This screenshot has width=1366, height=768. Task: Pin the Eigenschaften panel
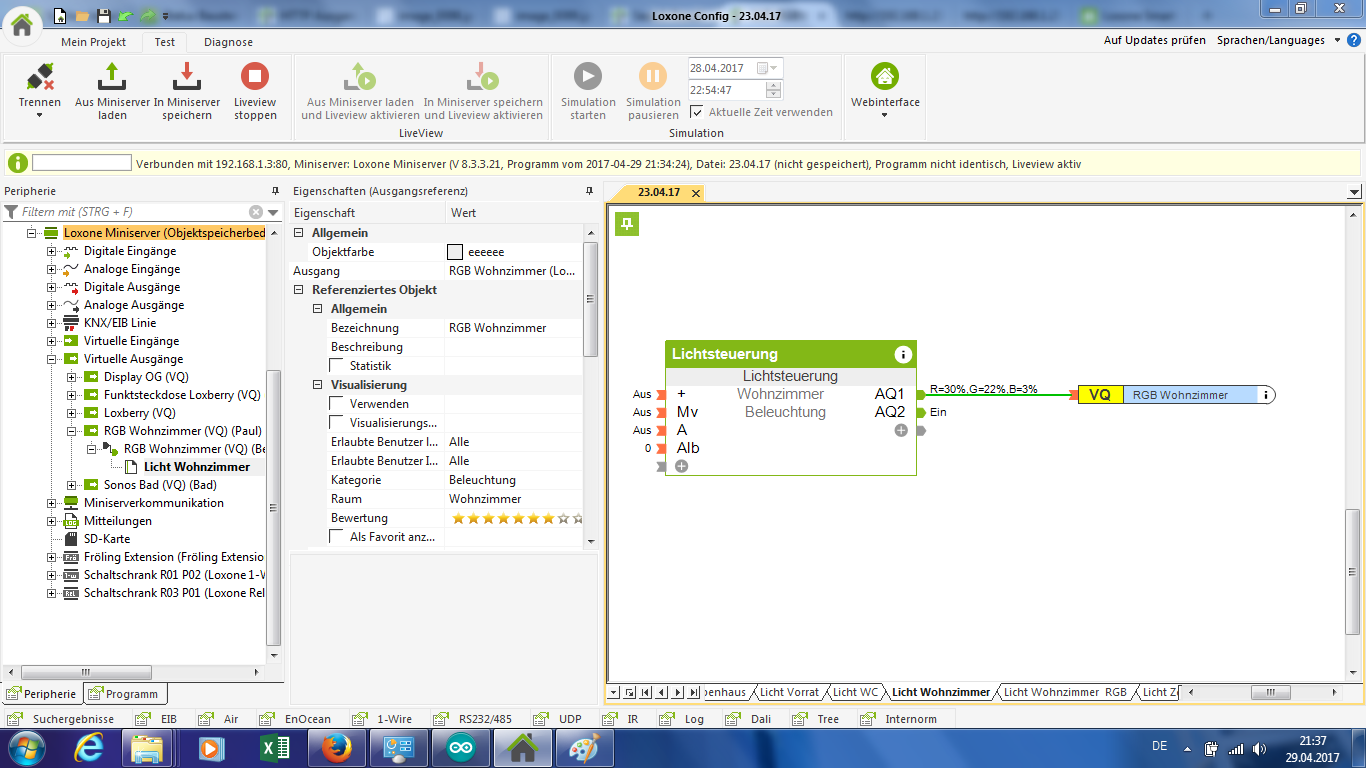[589, 191]
